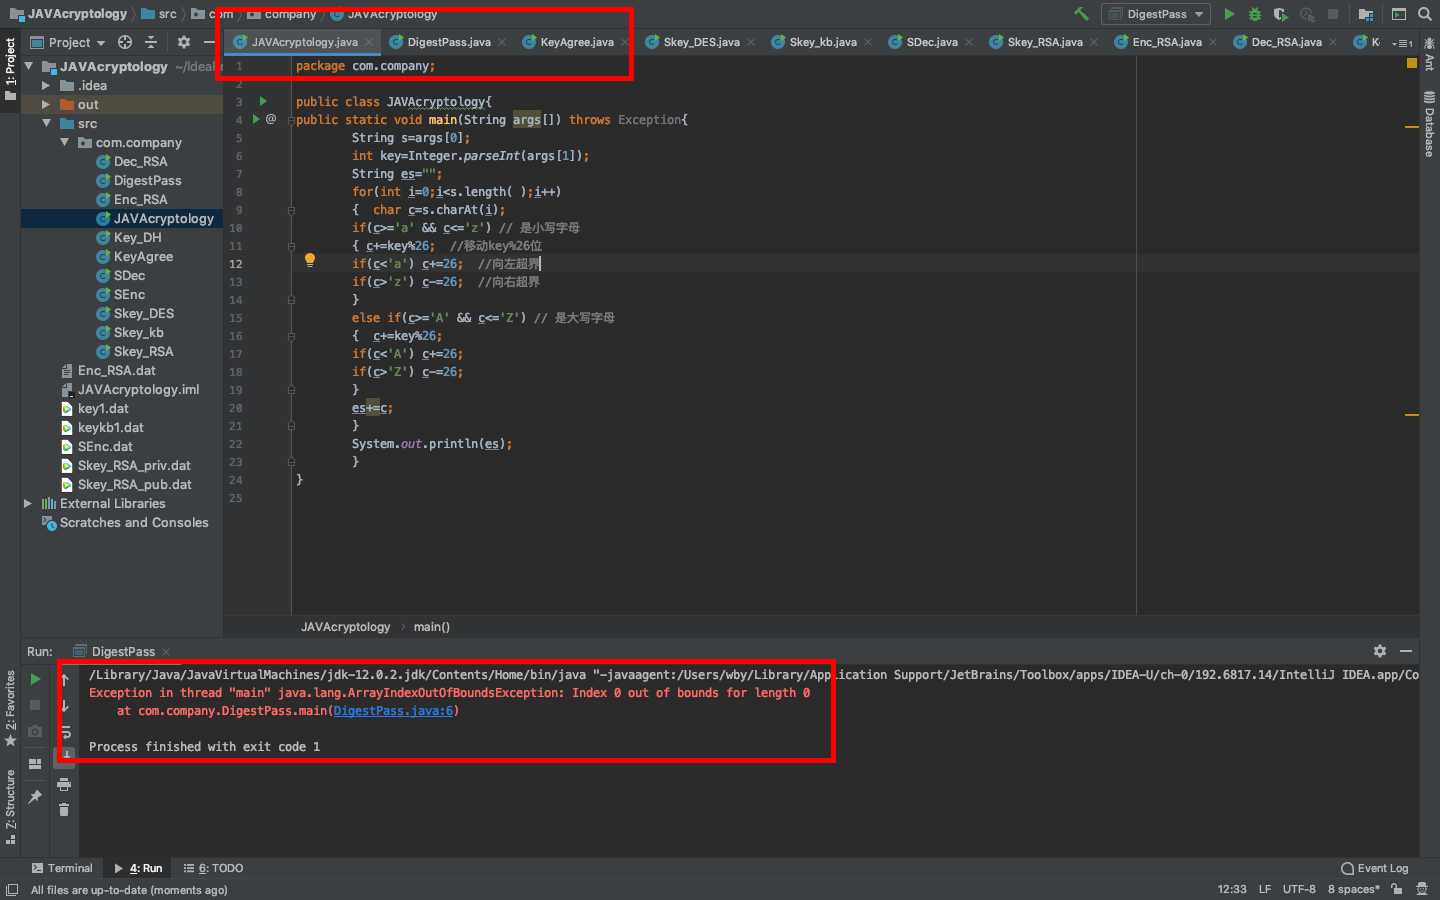This screenshot has height=900, width=1440.
Task: Expand the .idea folder
Action: point(46,86)
